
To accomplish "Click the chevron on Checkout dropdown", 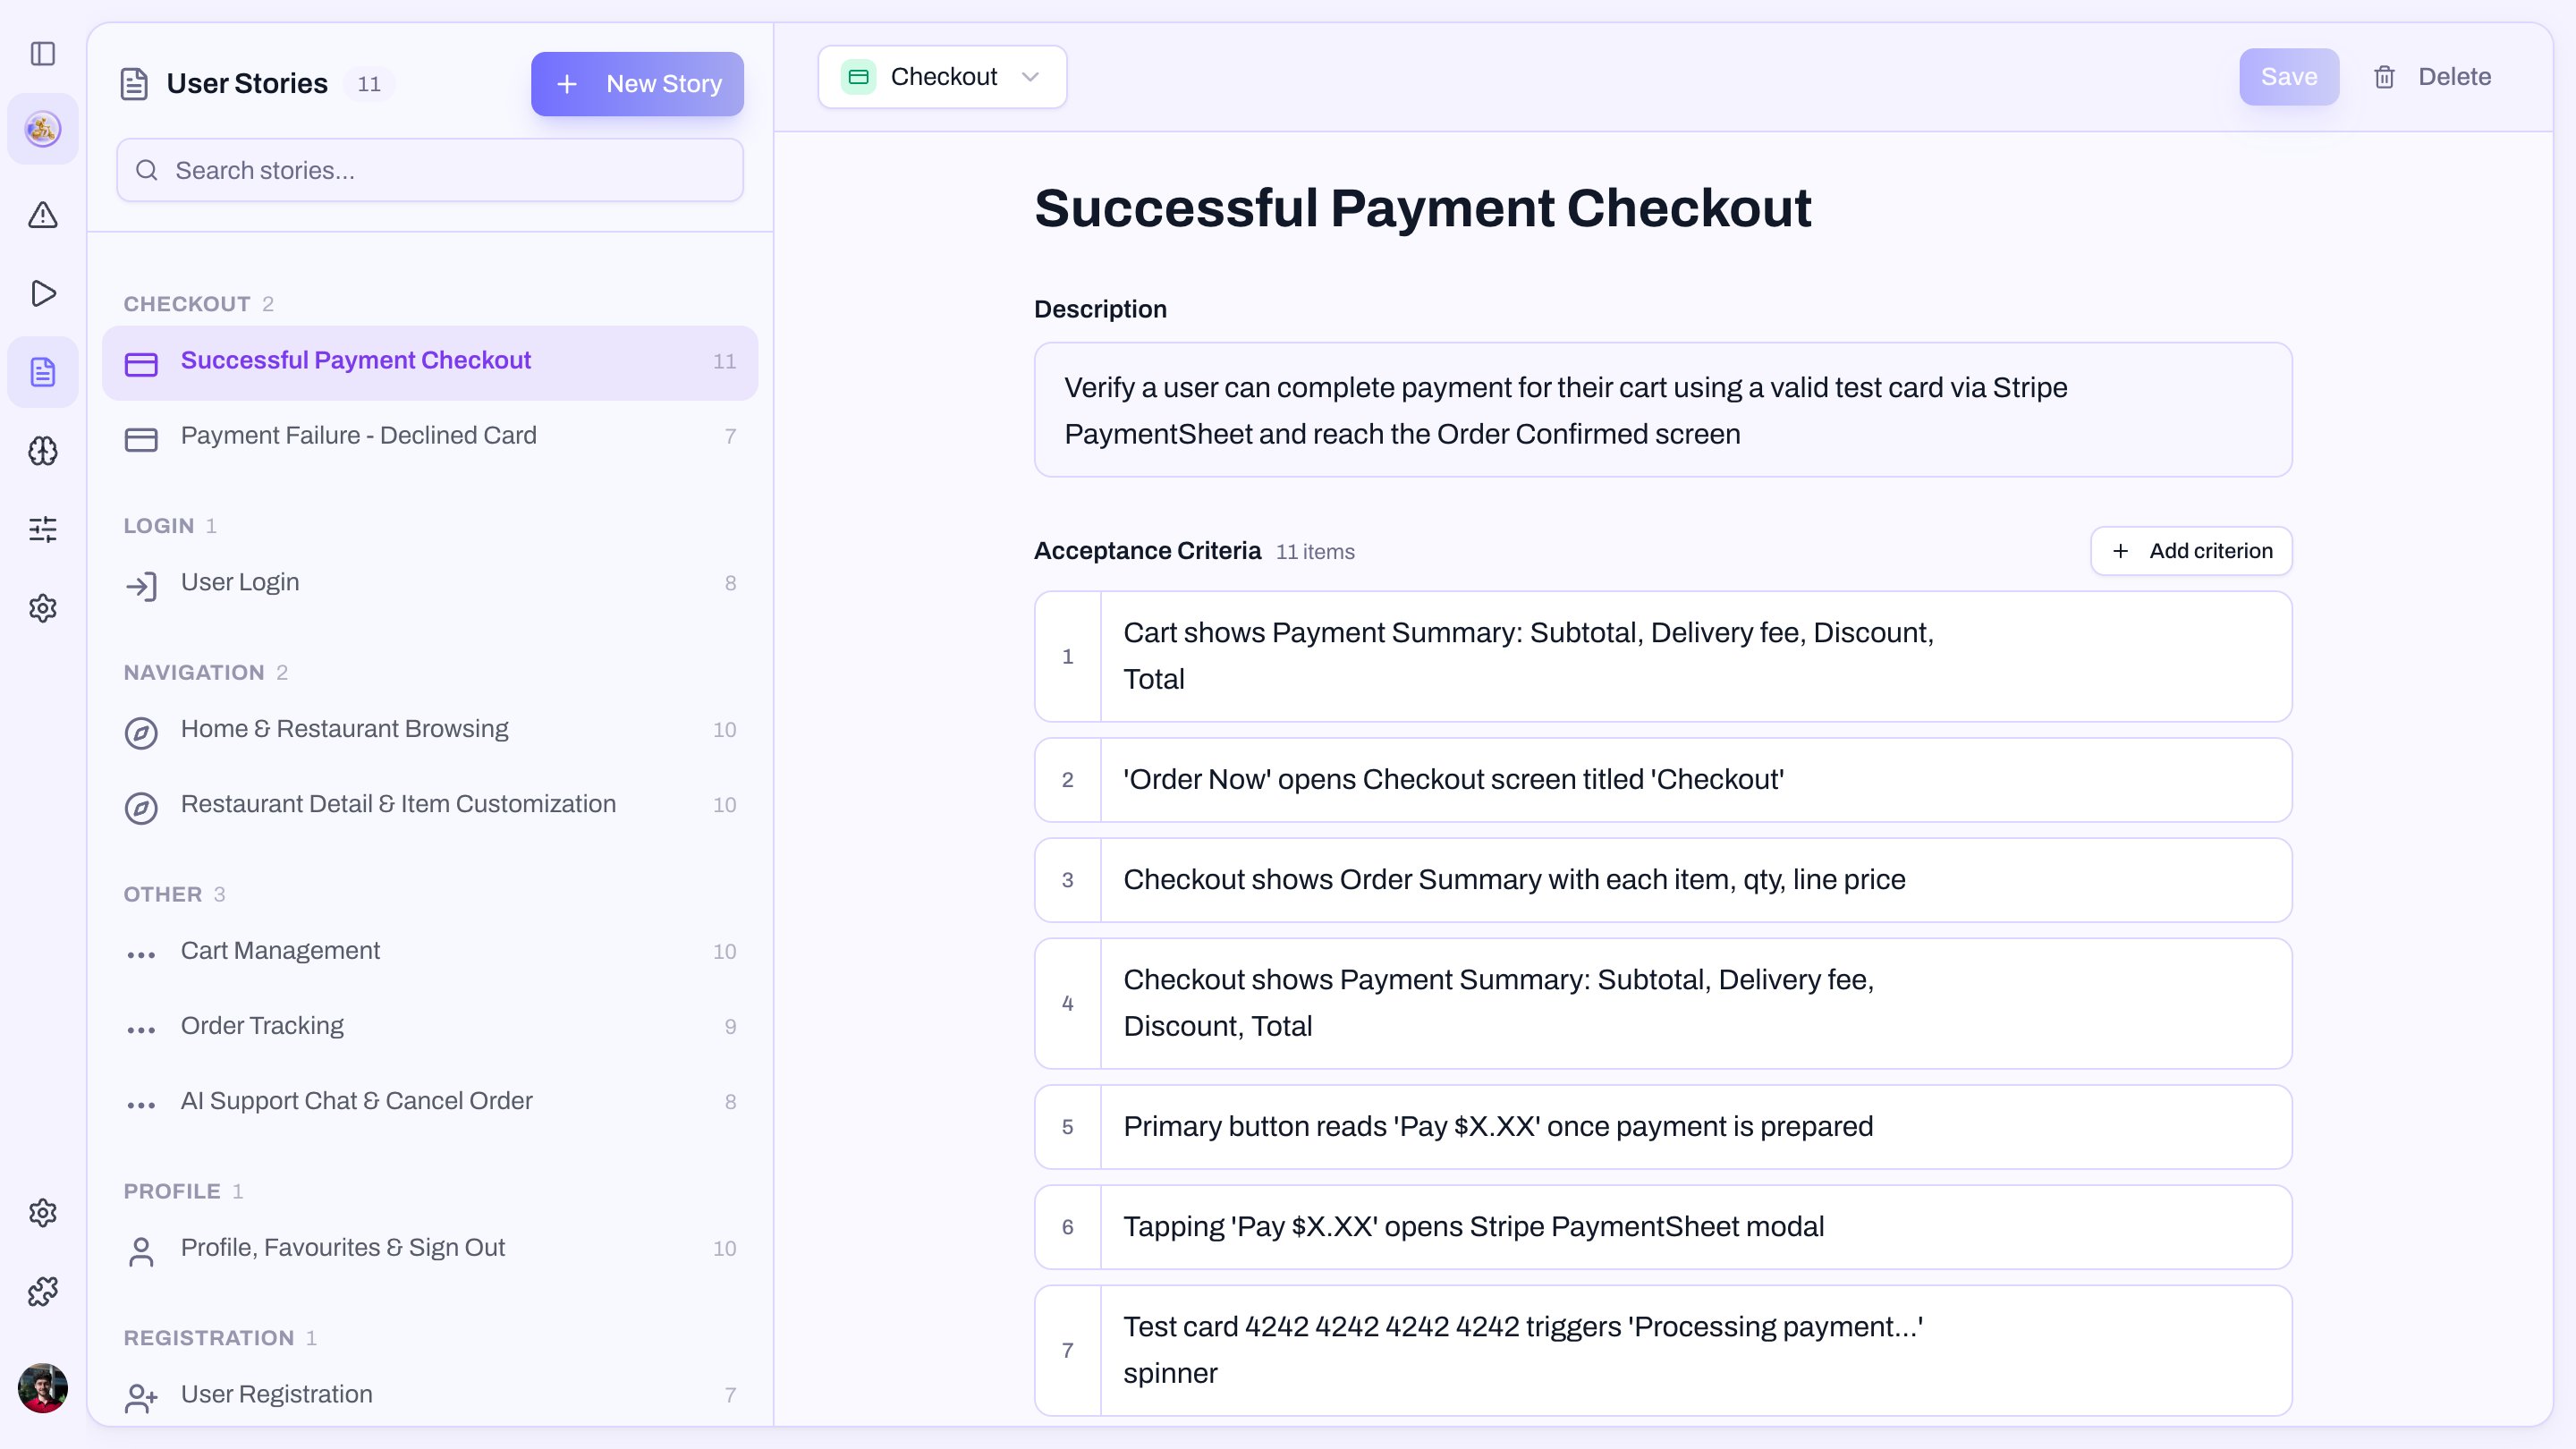I will point(1030,77).
